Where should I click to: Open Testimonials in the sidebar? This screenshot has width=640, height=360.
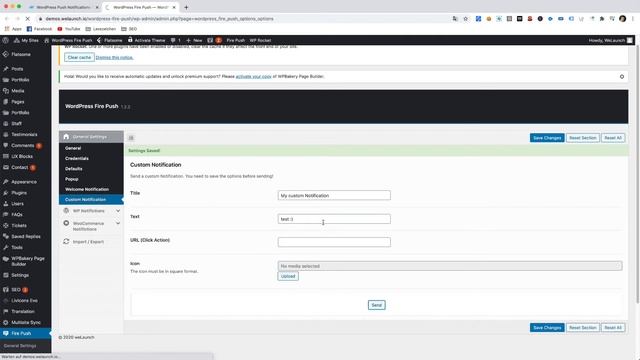click(x=25, y=134)
